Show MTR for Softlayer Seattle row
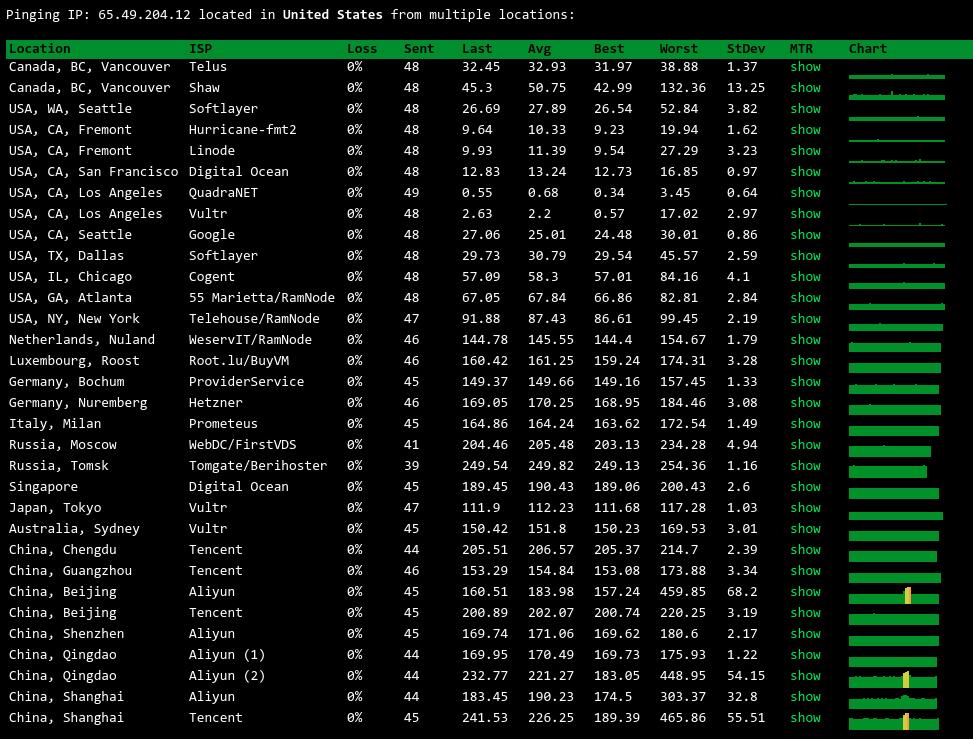 tap(805, 109)
